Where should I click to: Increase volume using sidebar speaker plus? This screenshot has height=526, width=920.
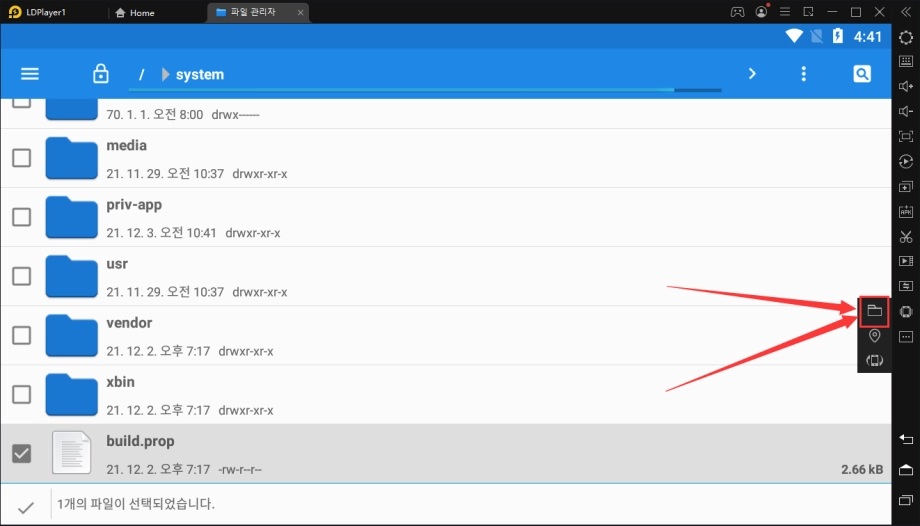click(x=906, y=86)
